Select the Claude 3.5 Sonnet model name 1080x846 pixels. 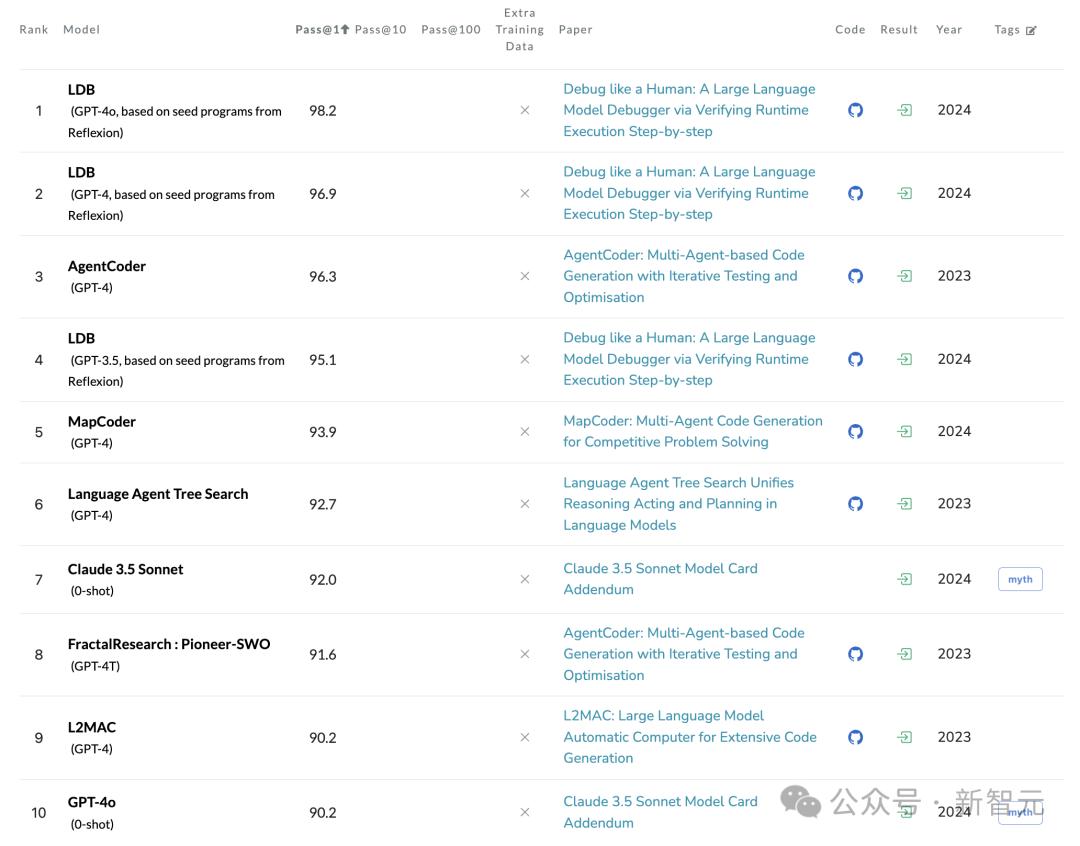point(126,569)
